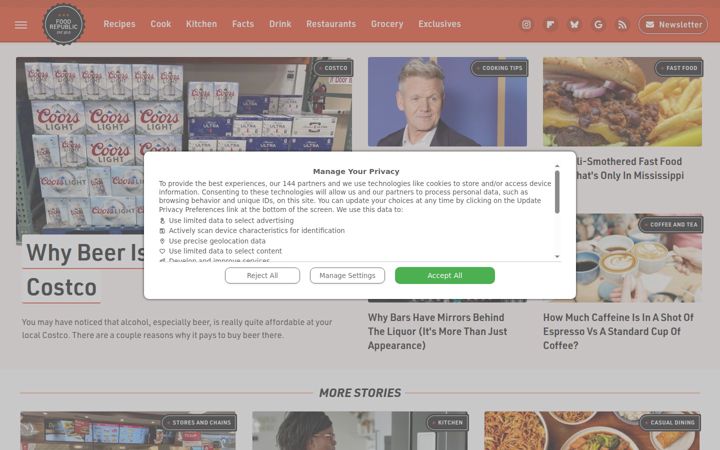The width and height of the screenshot is (720, 450).
Task: Open the RSS feed icon
Action: pyautogui.click(x=622, y=24)
